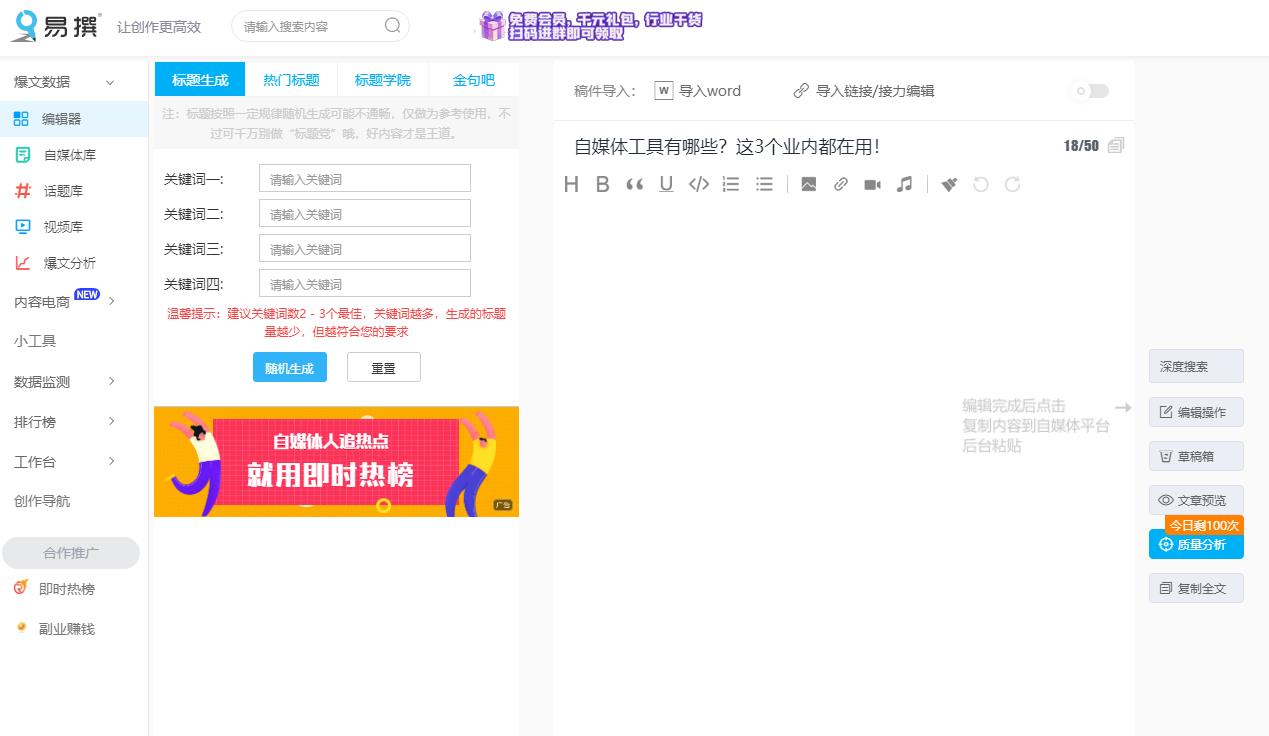Insert music using the note icon

(x=904, y=184)
